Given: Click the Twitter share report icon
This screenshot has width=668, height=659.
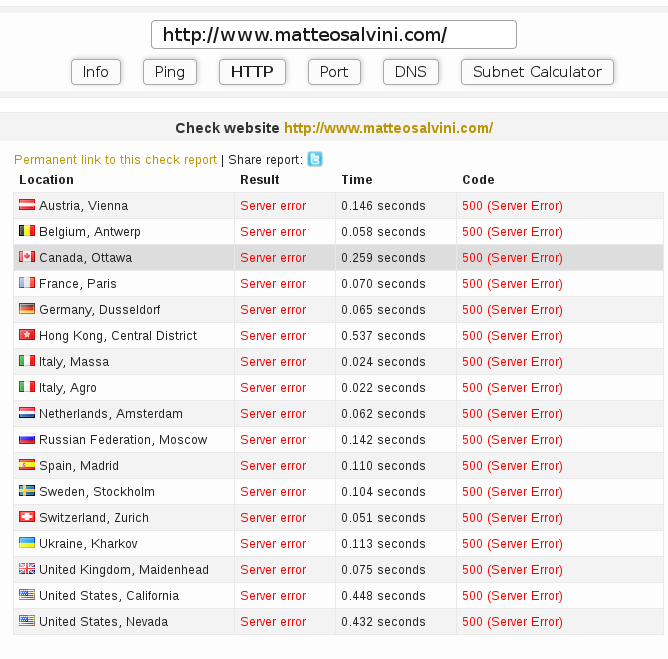Looking at the screenshot, I should coord(315,159).
